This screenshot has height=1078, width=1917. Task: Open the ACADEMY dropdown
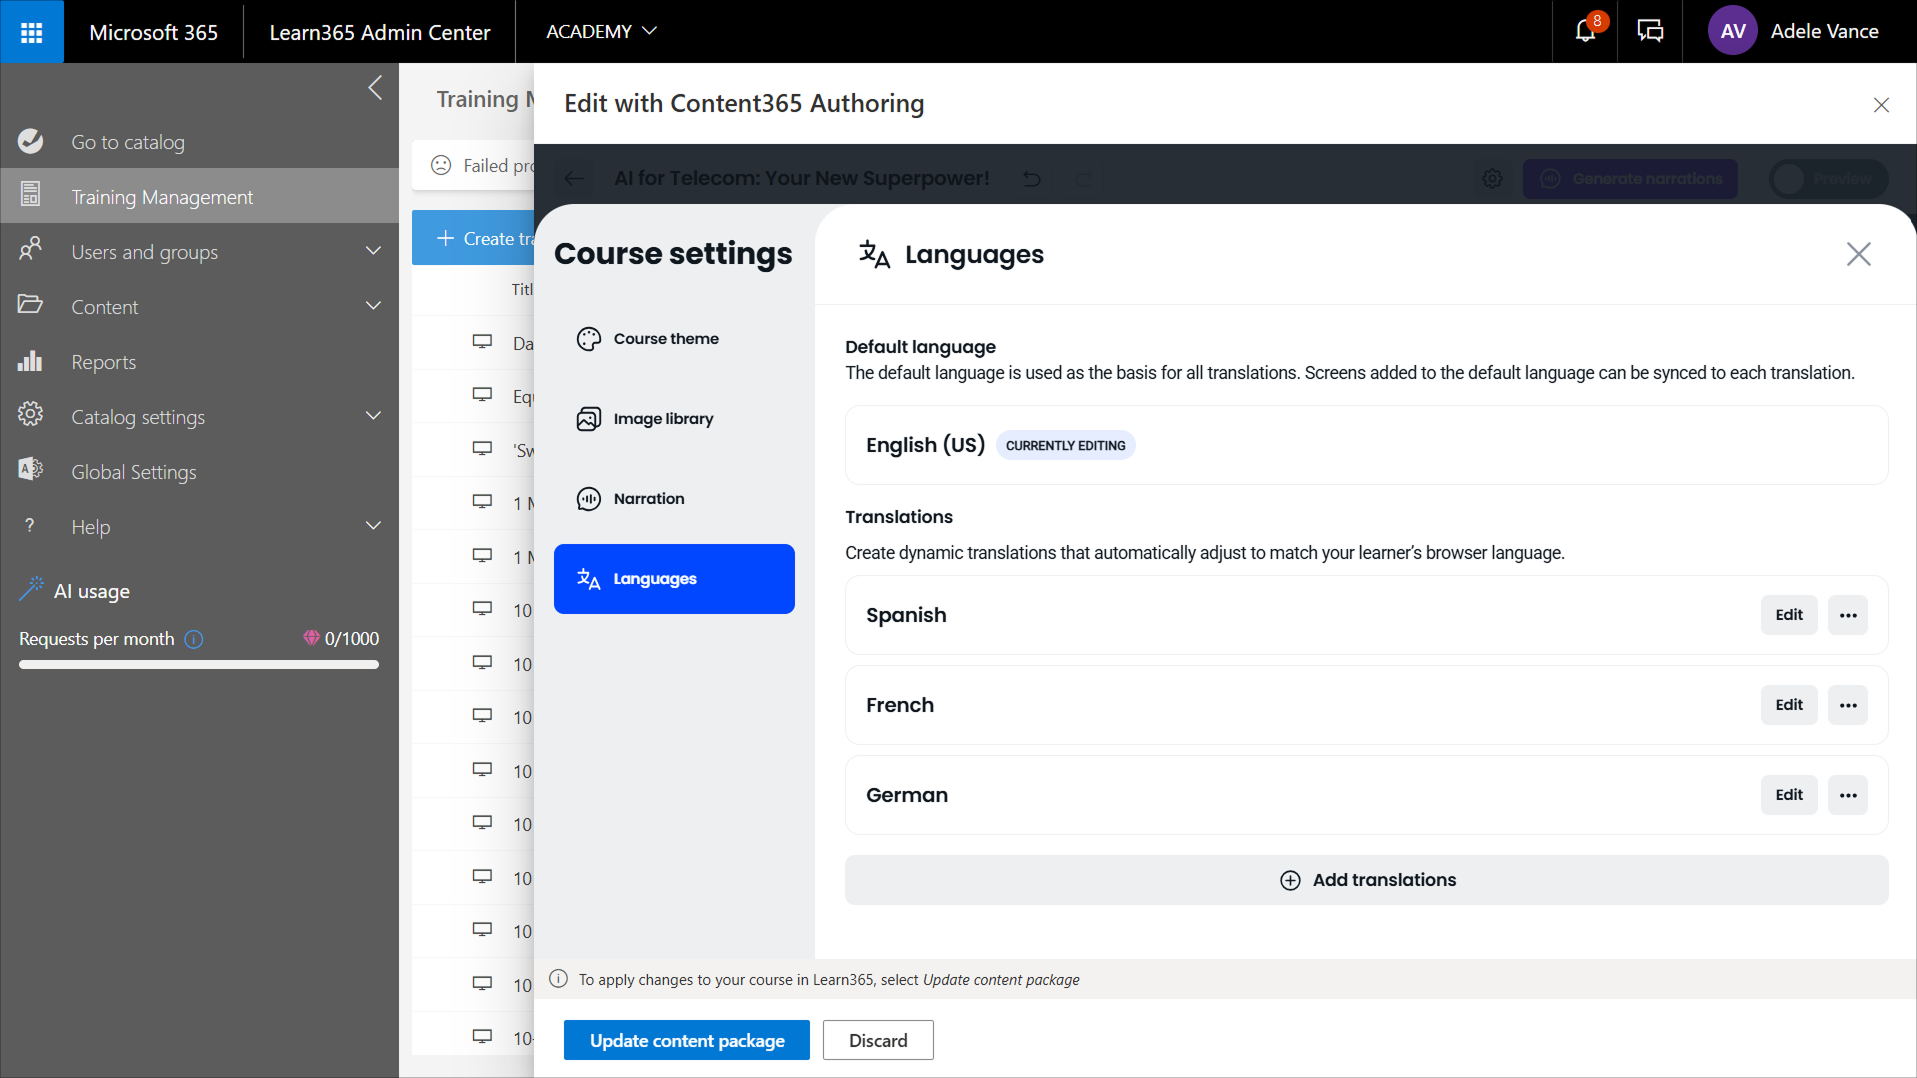point(601,31)
